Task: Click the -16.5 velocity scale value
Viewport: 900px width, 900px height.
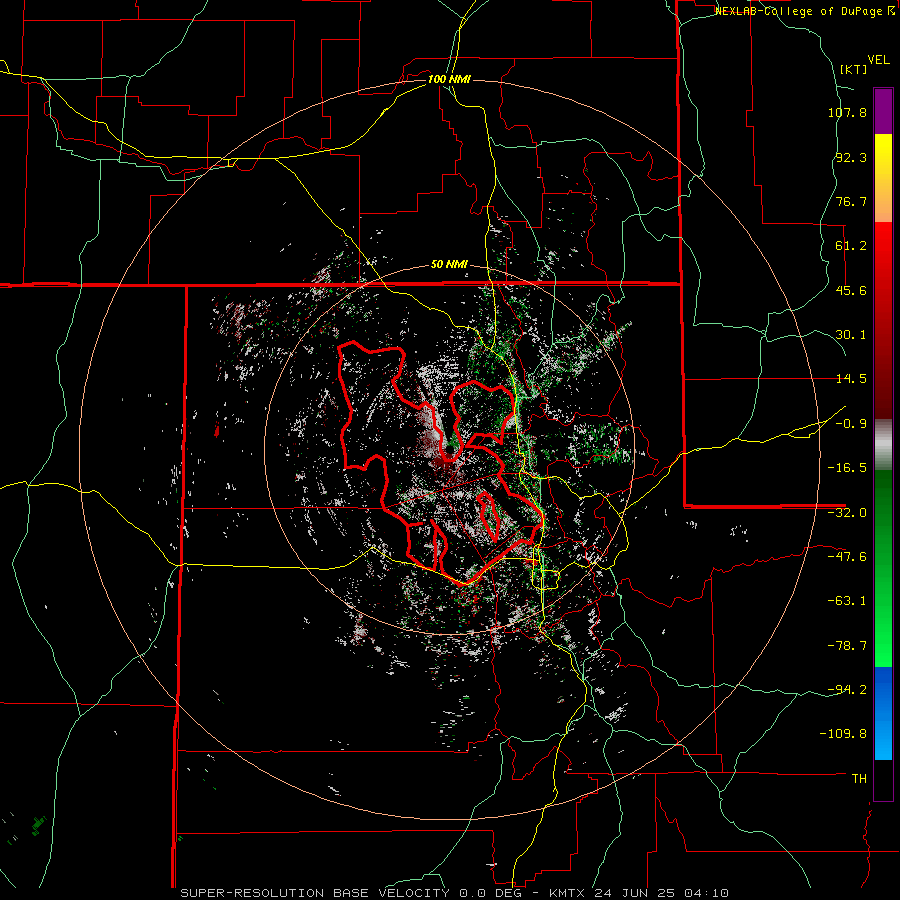Action: pos(847,468)
